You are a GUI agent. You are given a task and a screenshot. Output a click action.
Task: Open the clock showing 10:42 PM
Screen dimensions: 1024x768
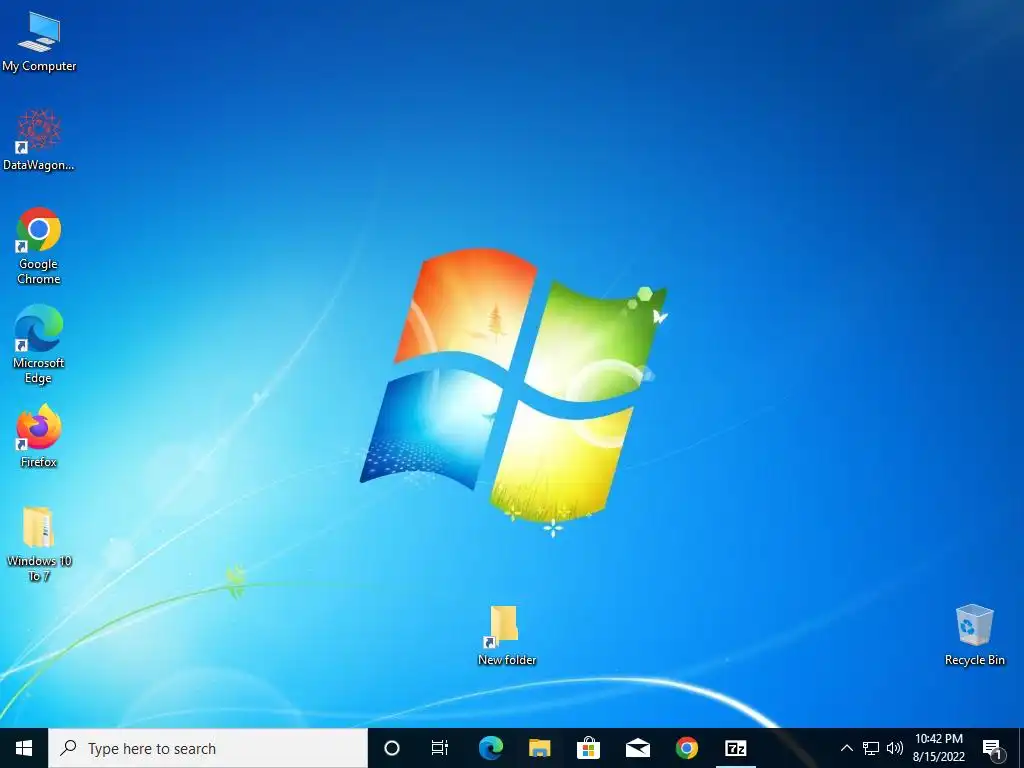point(938,748)
